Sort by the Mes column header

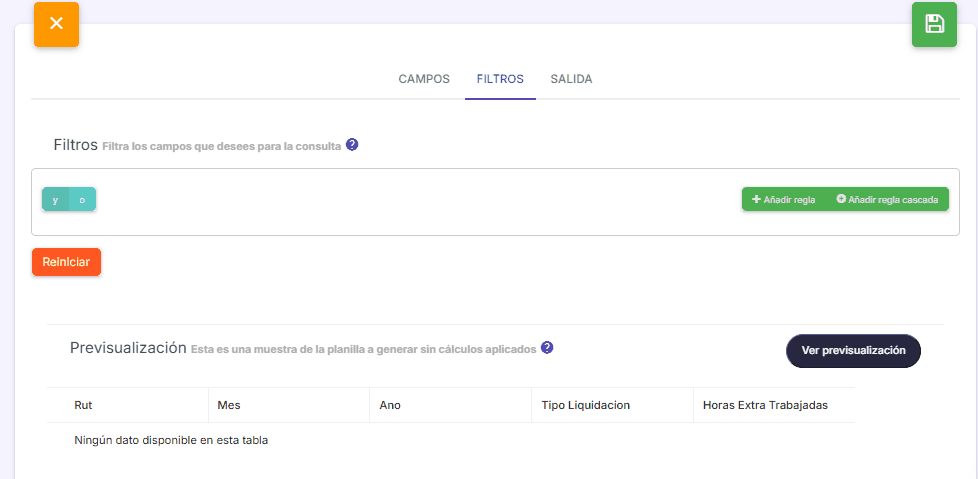[x=289, y=405]
